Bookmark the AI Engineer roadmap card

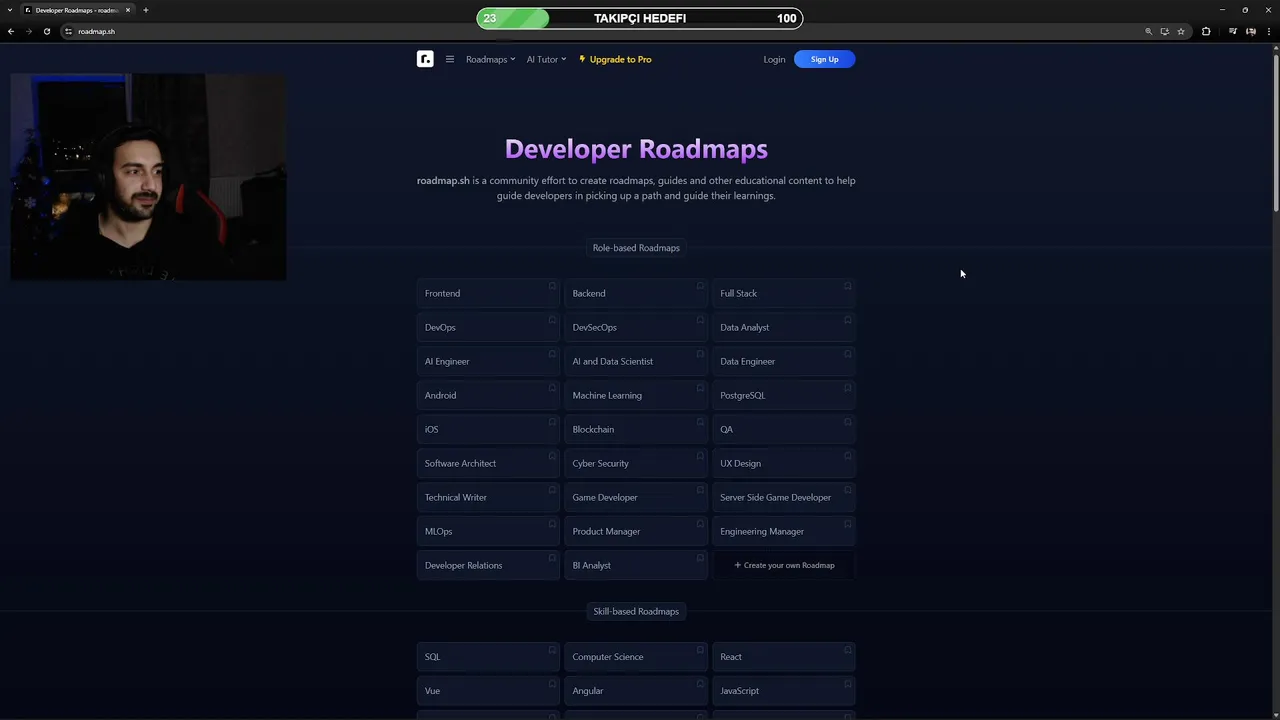click(552, 354)
